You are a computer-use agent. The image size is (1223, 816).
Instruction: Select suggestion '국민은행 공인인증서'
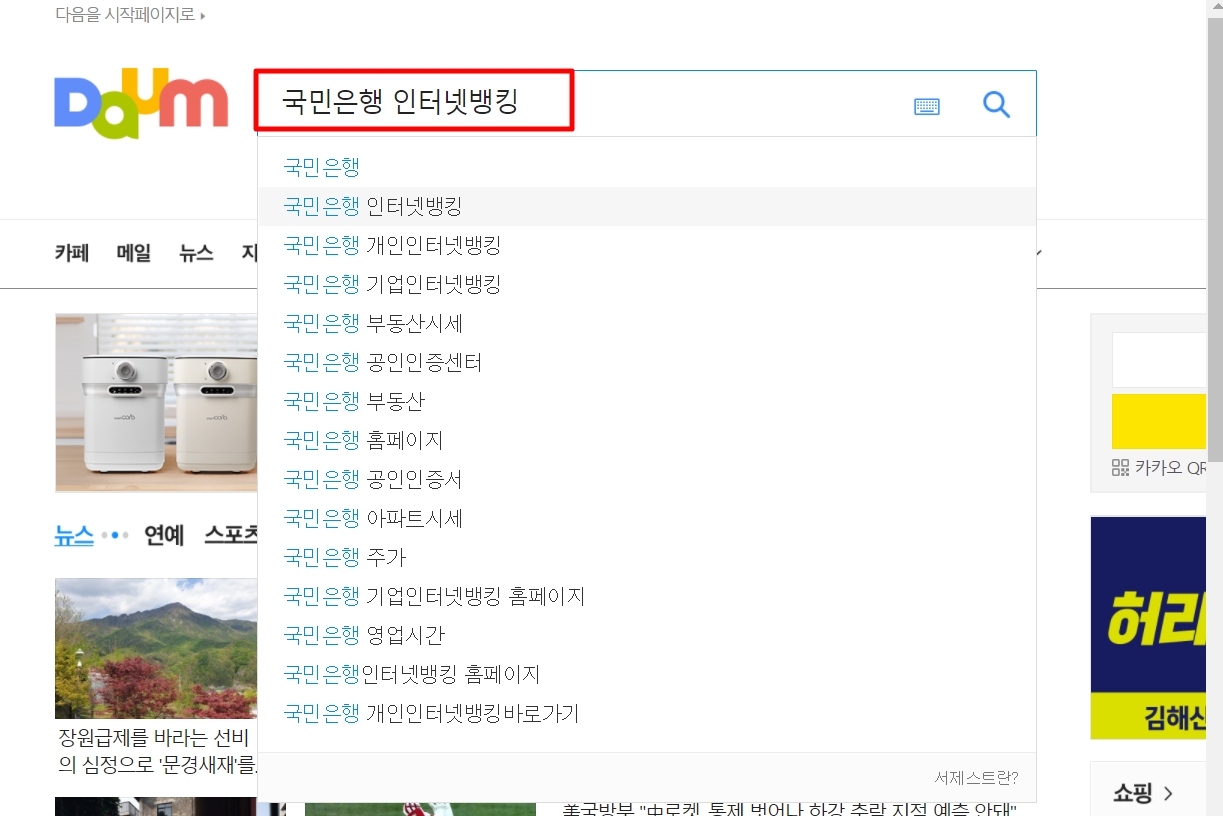point(646,479)
